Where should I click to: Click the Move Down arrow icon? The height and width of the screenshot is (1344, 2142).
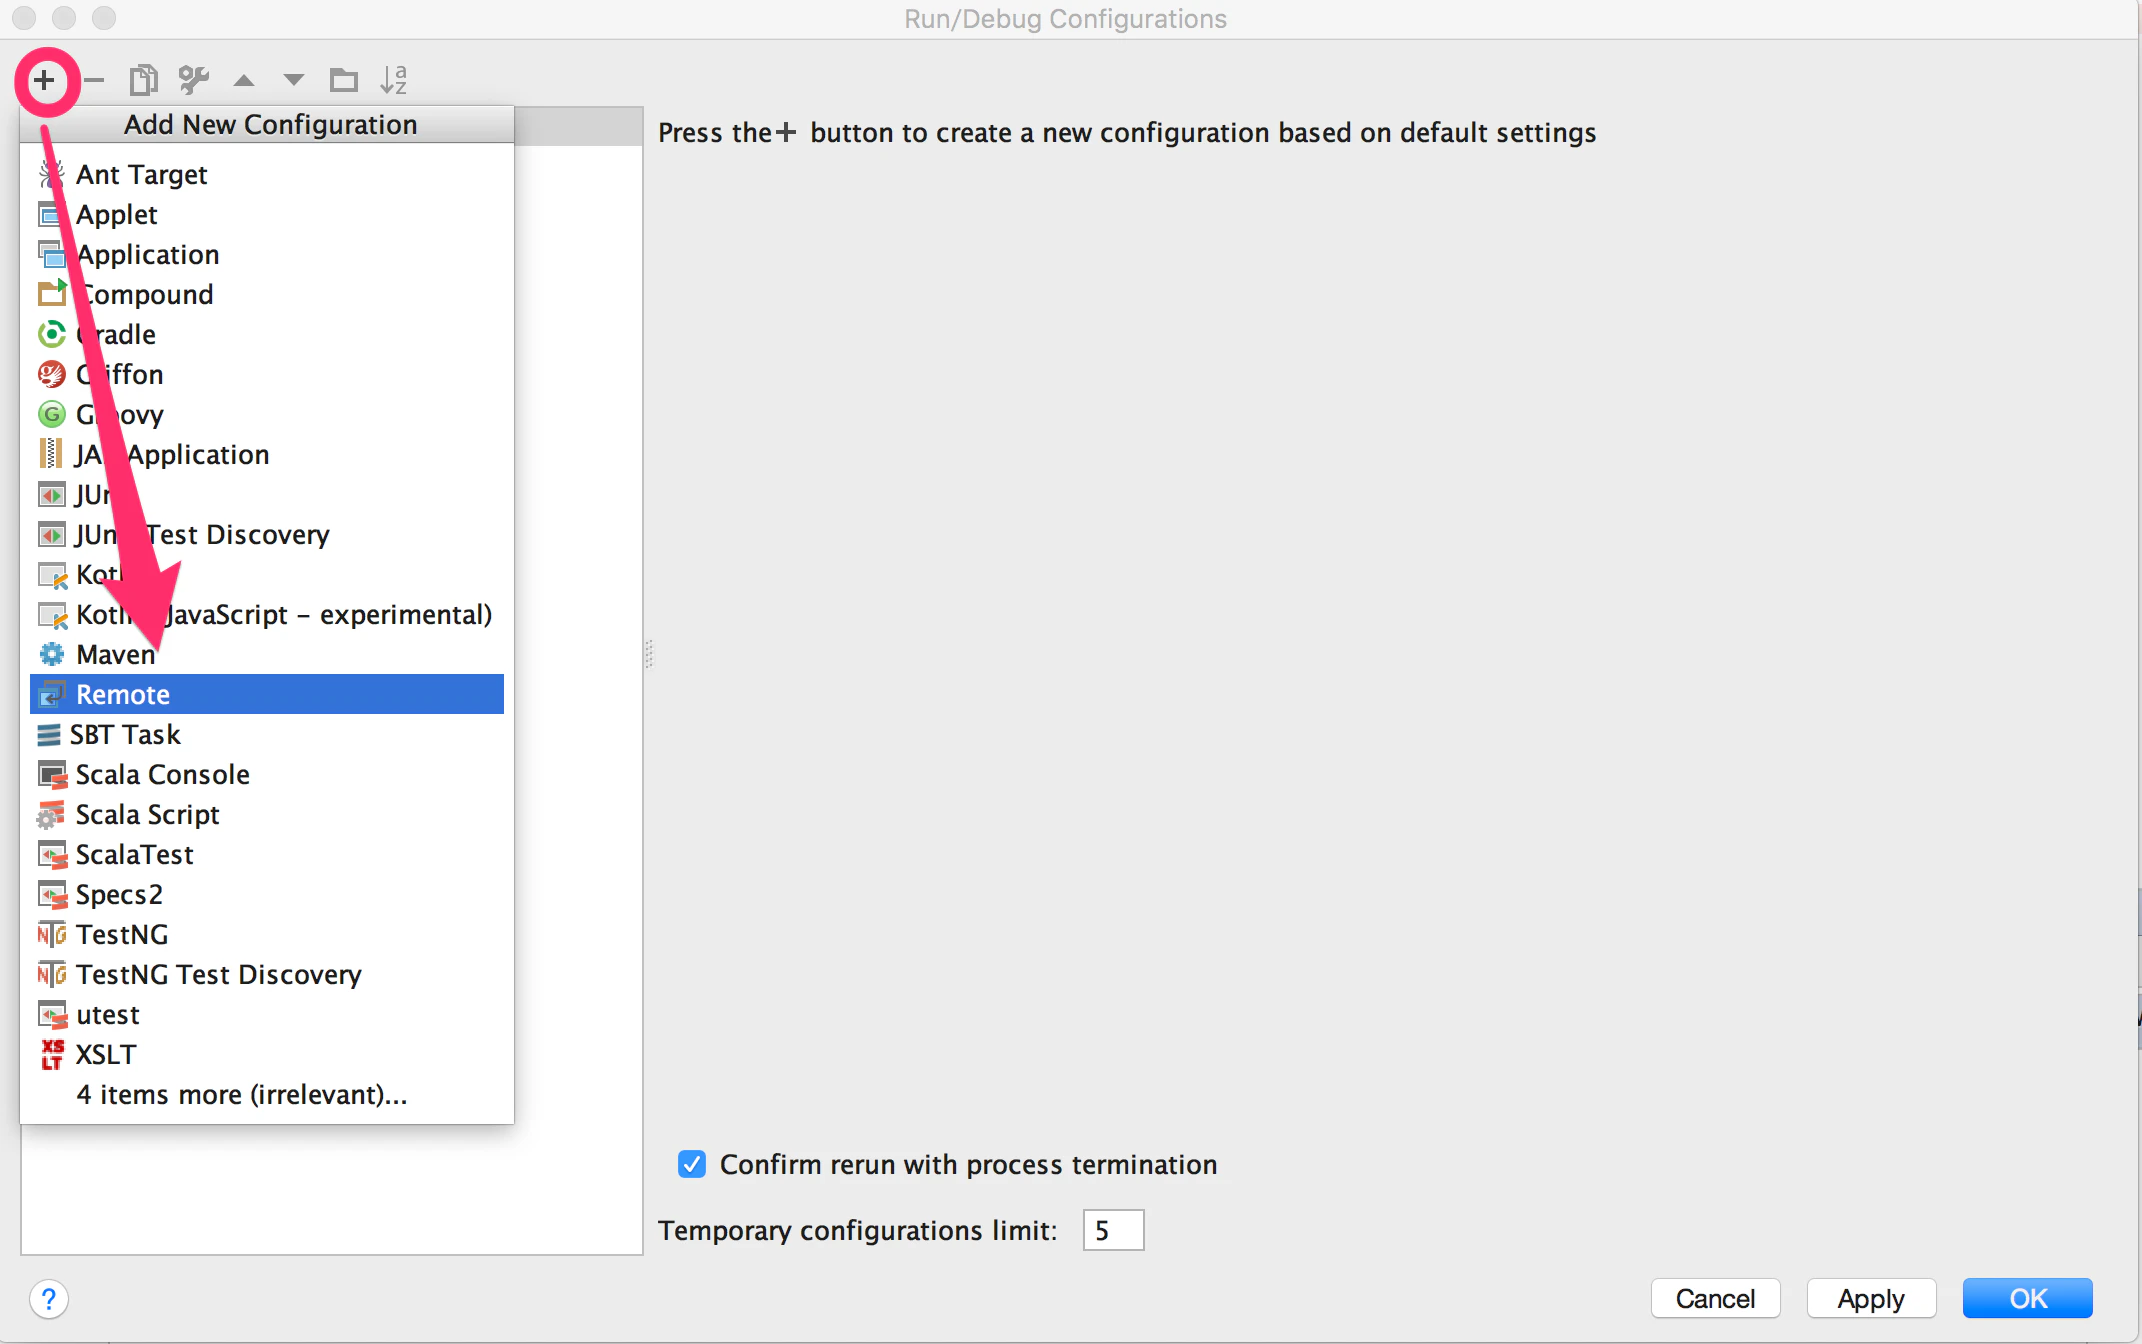(293, 81)
